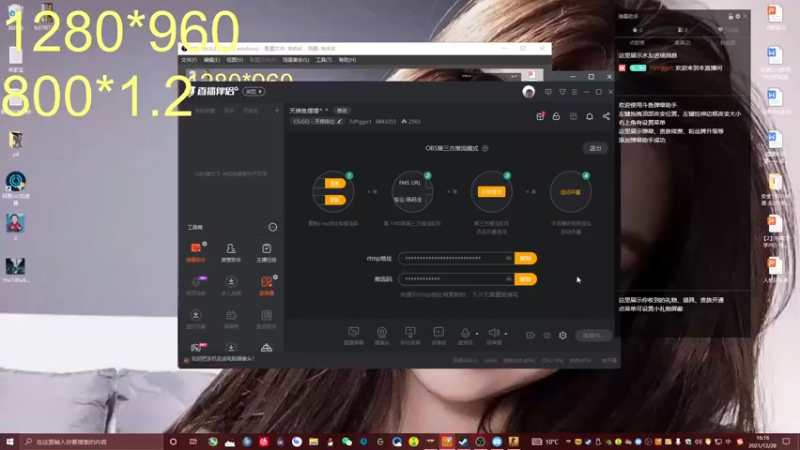Toggle preview eye icon in bottom bar

547,335
